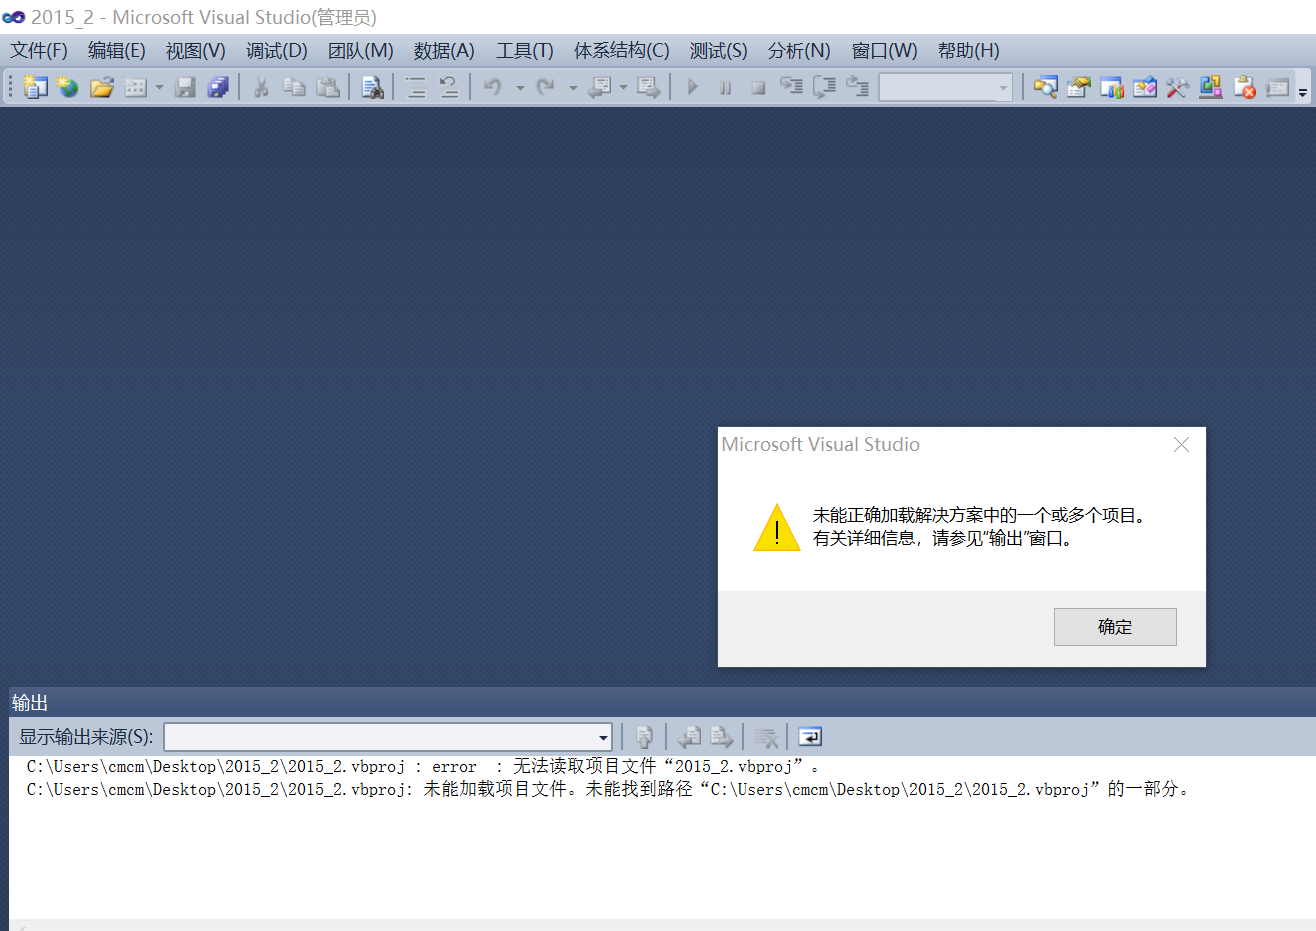Click the Paste clipboard icon
This screenshot has height=931, width=1316.
pyautogui.click(x=328, y=87)
